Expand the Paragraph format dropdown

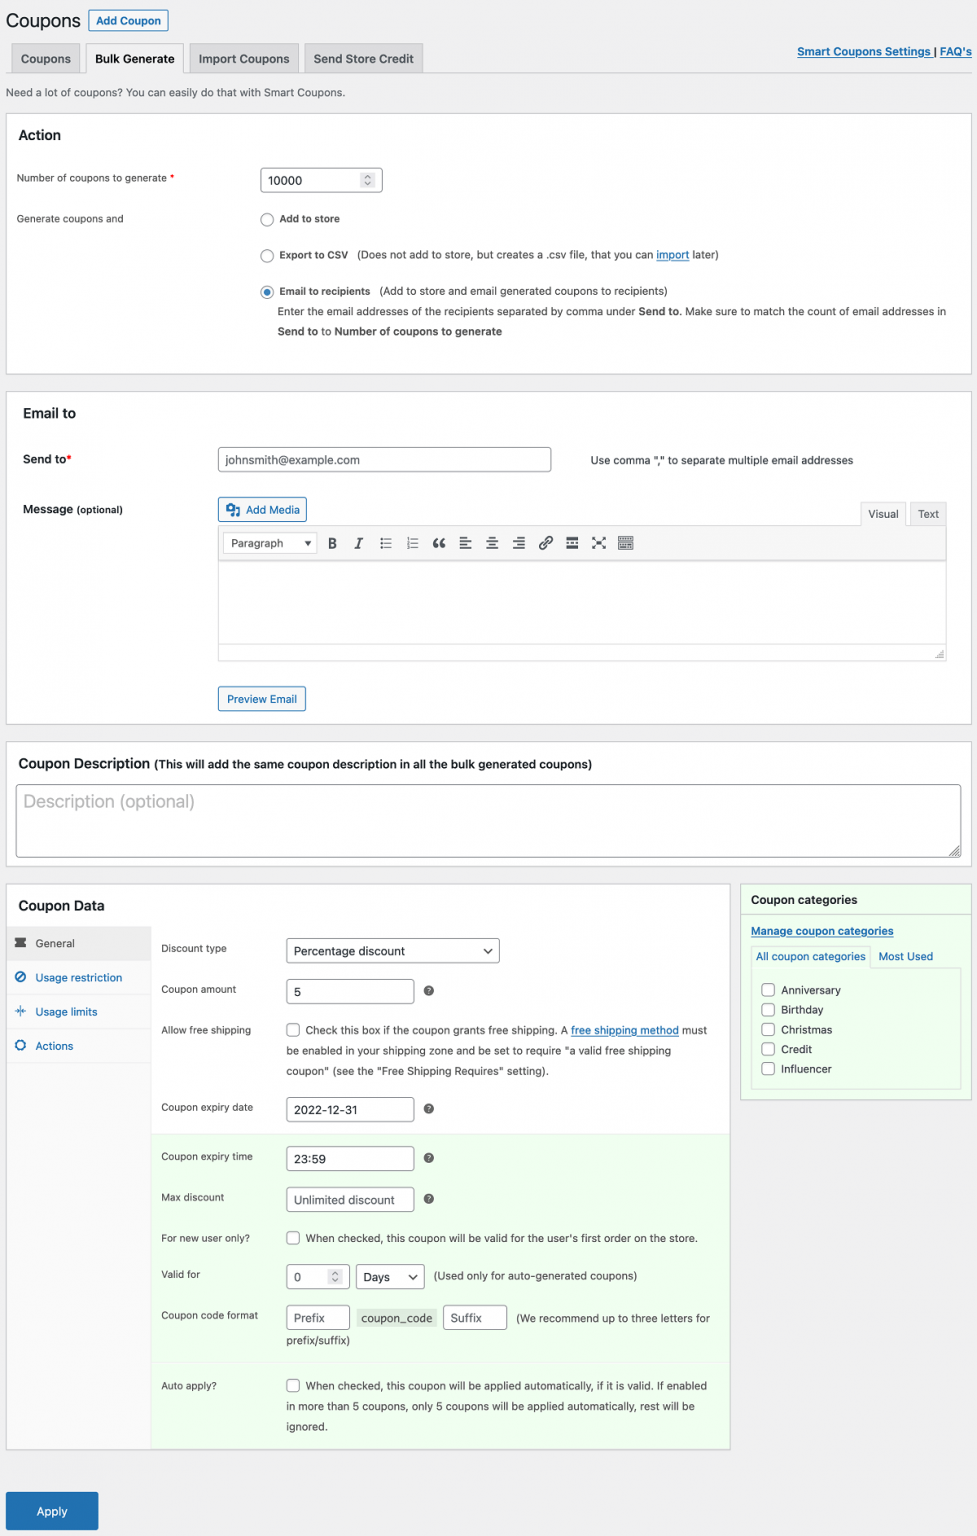tap(270, 543)
